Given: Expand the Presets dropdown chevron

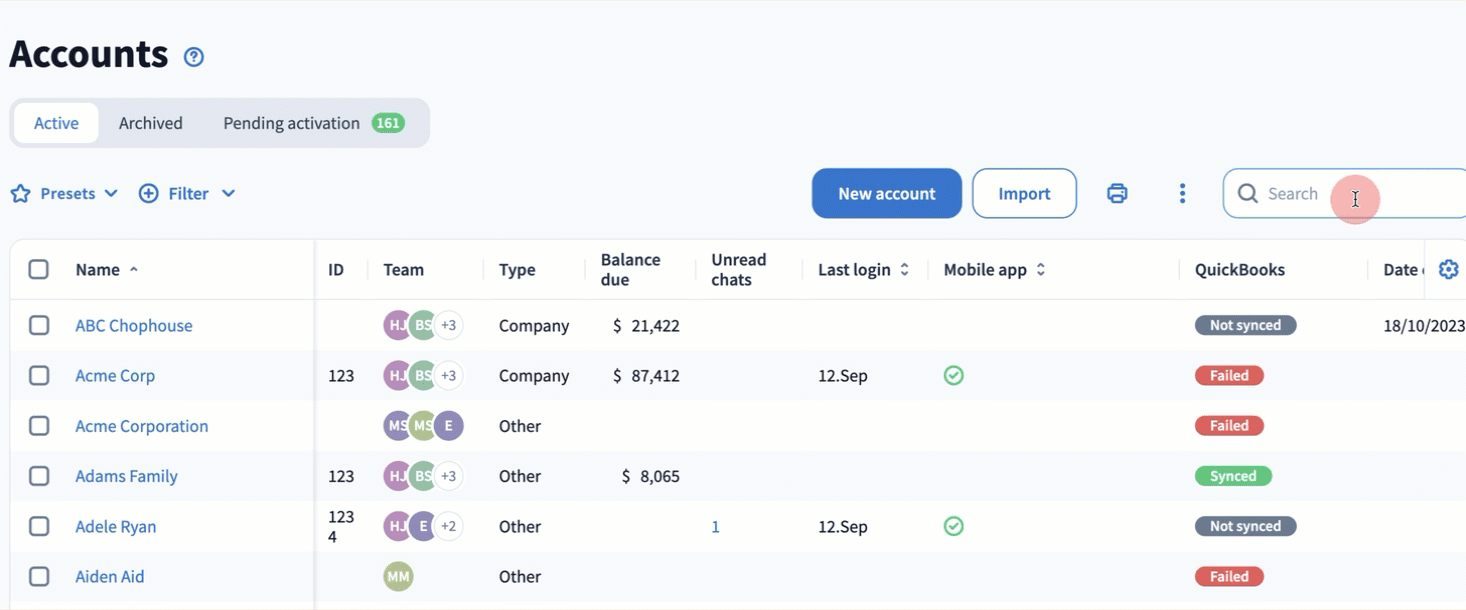Looking at the screenshot, I should tap(111, 194).
